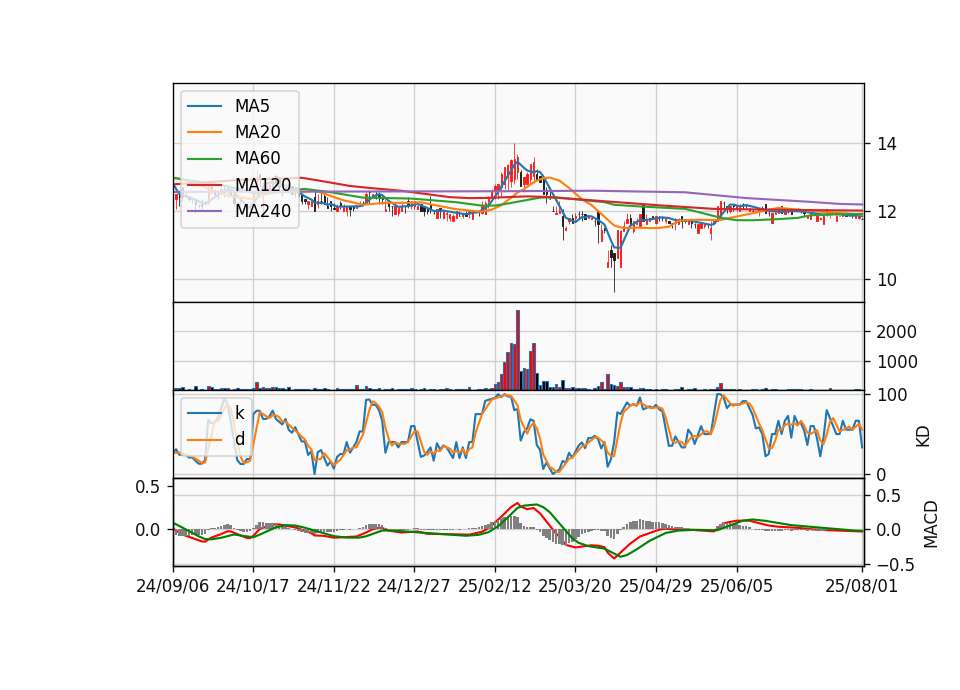This screenshot has height=690, width=960.
Task: Click the 25/02/12 date axis label
Action: pyautogui.click(x=495, y=586)
